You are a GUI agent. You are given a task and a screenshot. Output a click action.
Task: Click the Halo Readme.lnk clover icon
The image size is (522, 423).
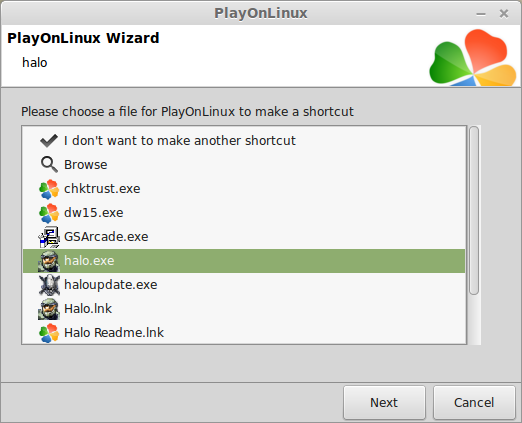[x=49, y=333]
